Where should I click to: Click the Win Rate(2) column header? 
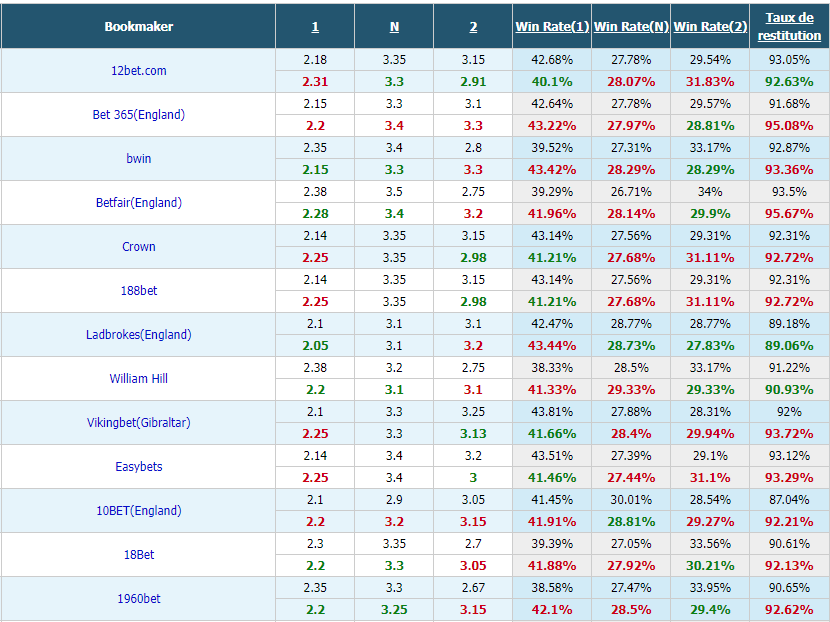click(x=710, y=26)
